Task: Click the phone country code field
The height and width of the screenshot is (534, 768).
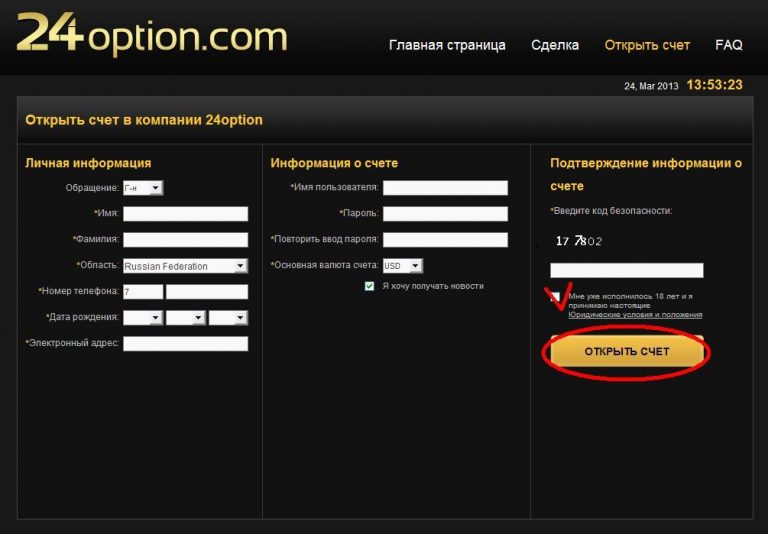Action: point(143,291)
